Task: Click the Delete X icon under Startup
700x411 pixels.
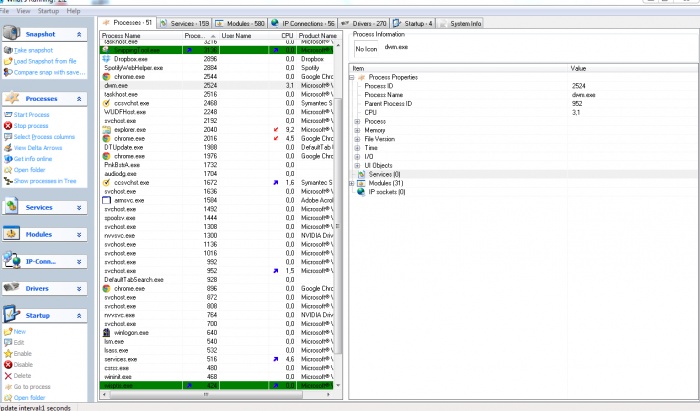Action: tap(8, 376)
